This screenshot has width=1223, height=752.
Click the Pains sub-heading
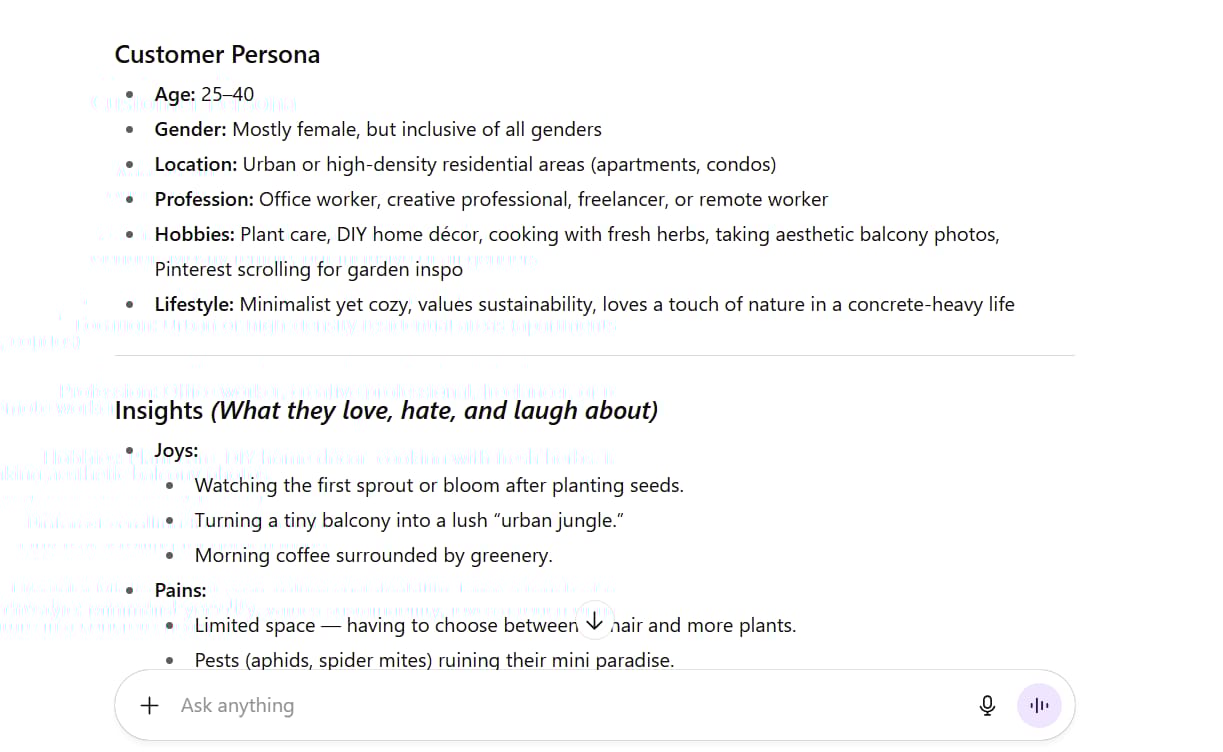[180, 590]
